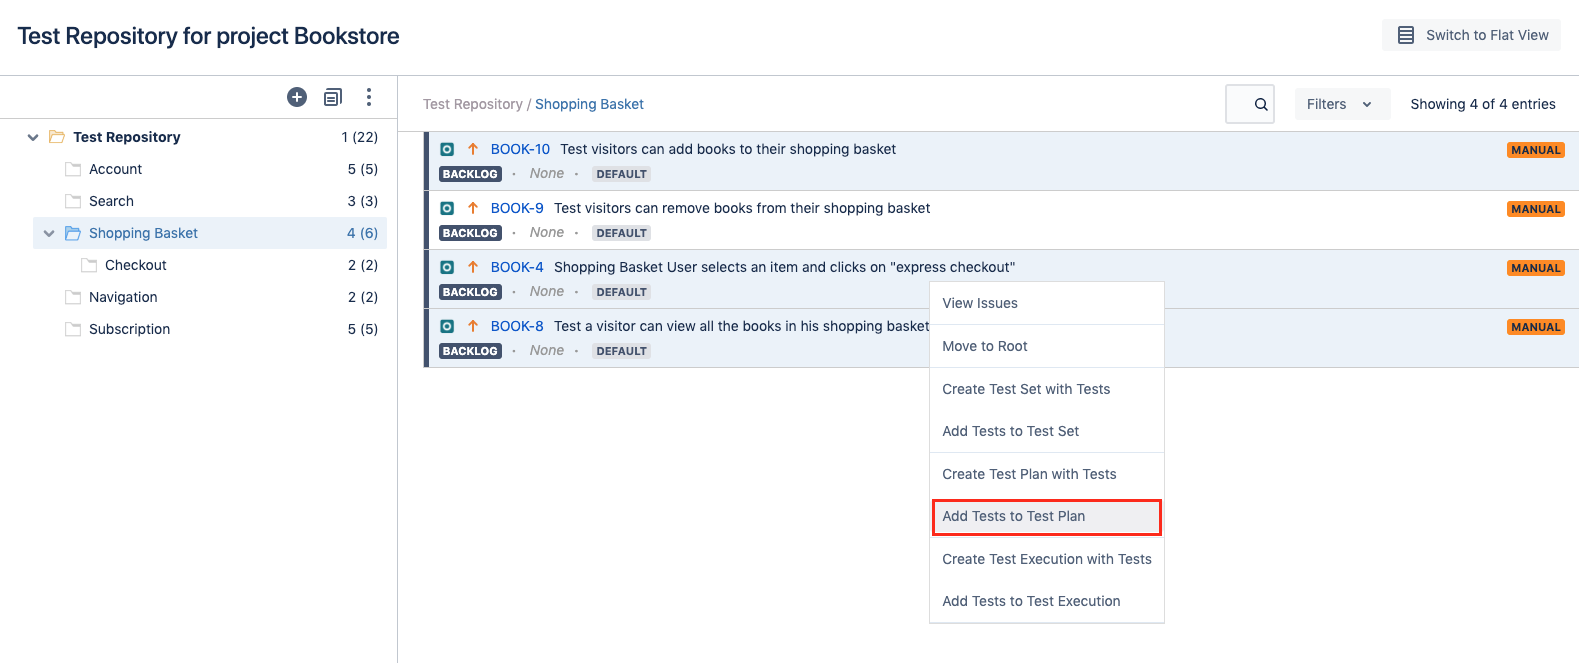Click the search magnifier icon
Screen dimensions: 1579x663
(x=1261, y=104)
